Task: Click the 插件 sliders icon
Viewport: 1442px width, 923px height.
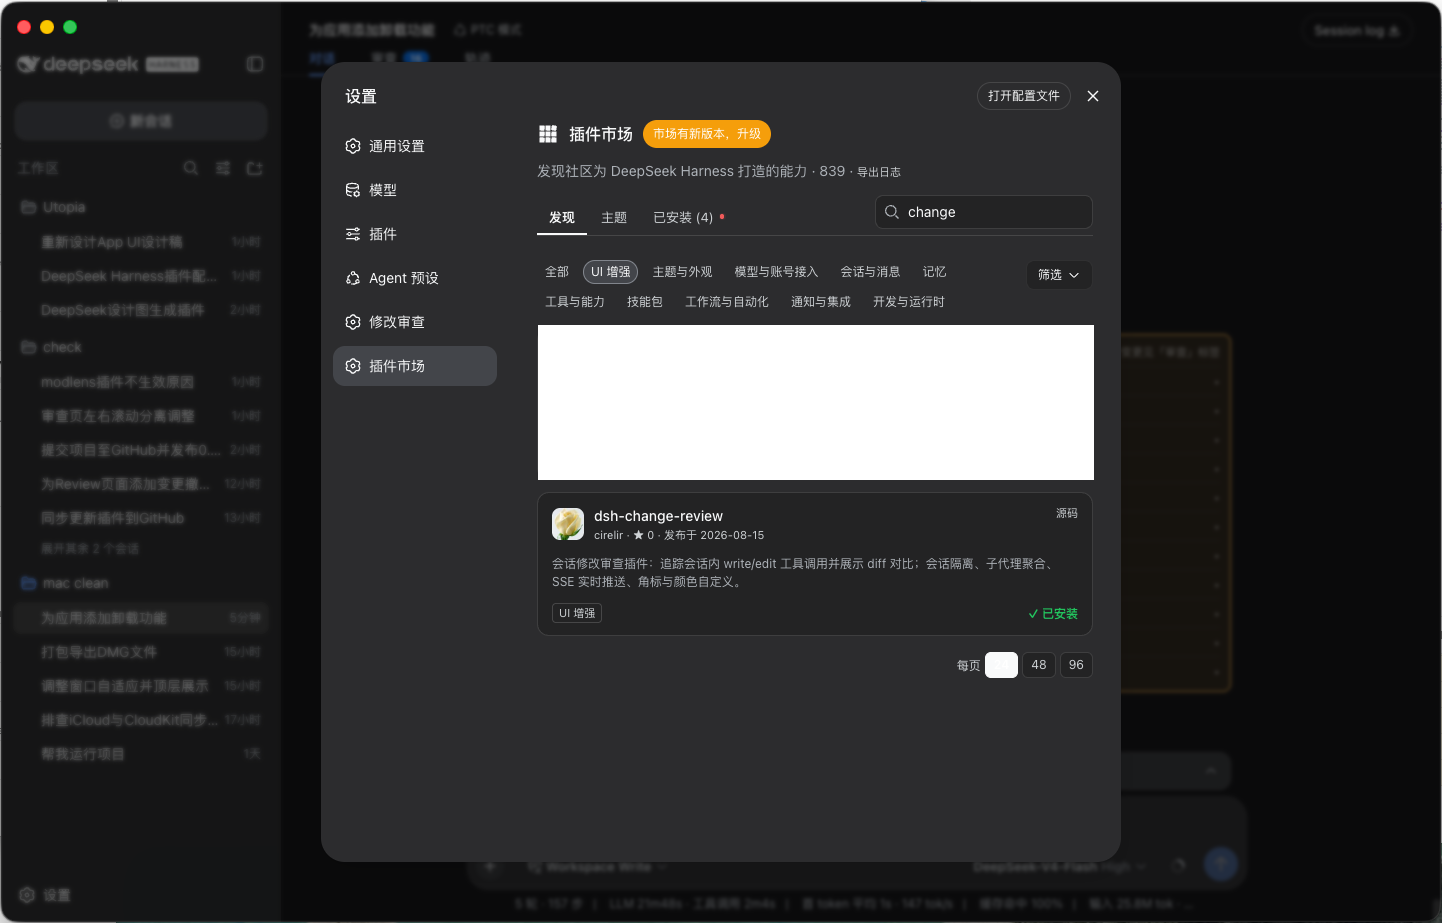Action: [353, 234]
